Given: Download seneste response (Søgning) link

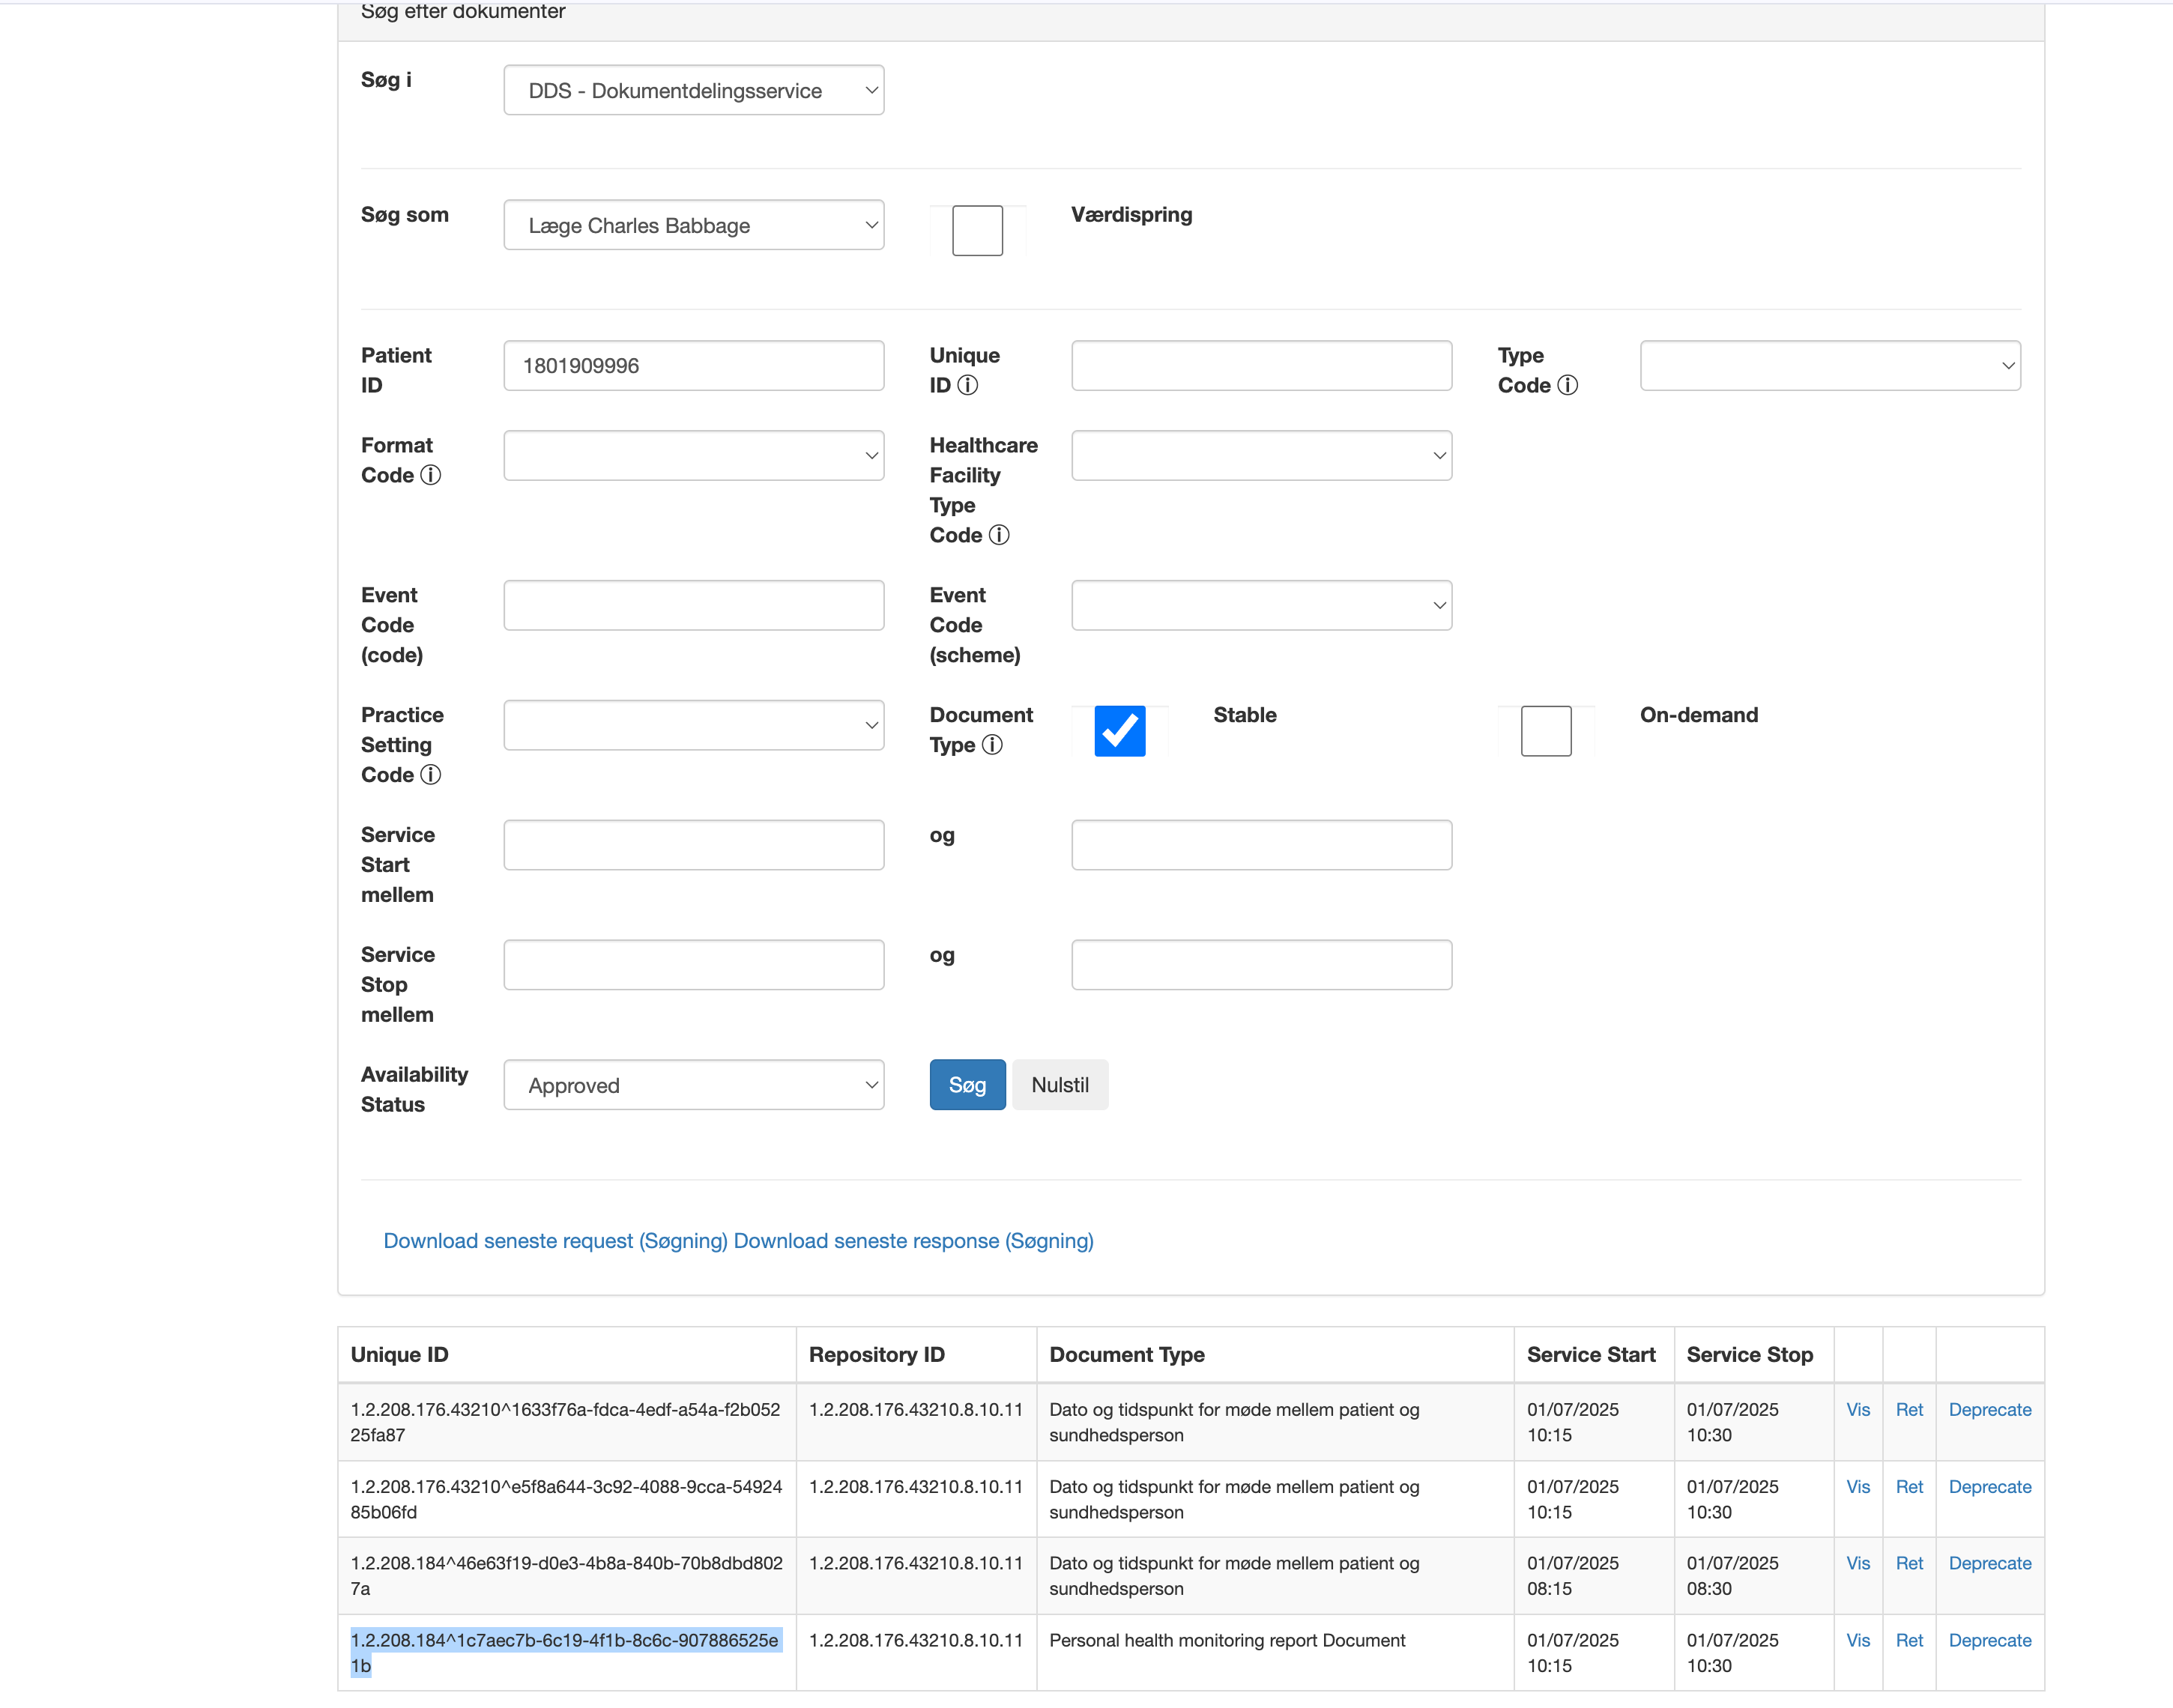Looking at the screenshot, I should pos(913,1241).
